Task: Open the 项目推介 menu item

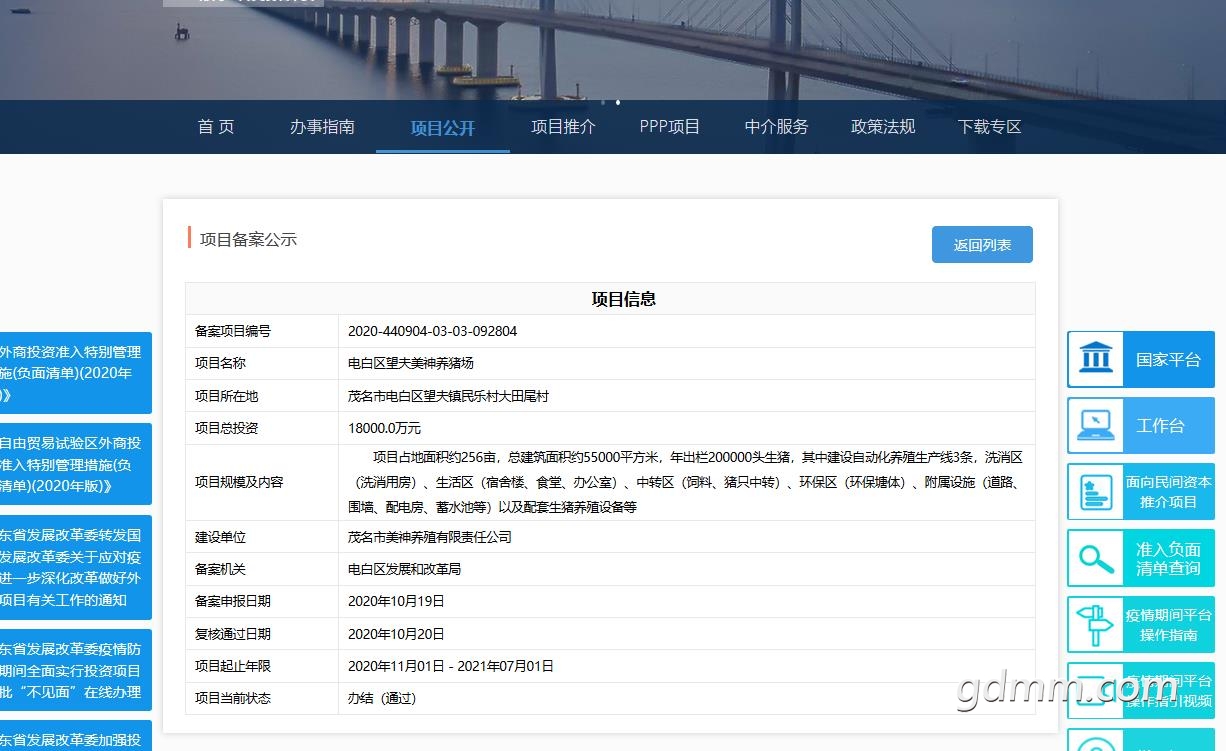Action: (x=563, y=127)
